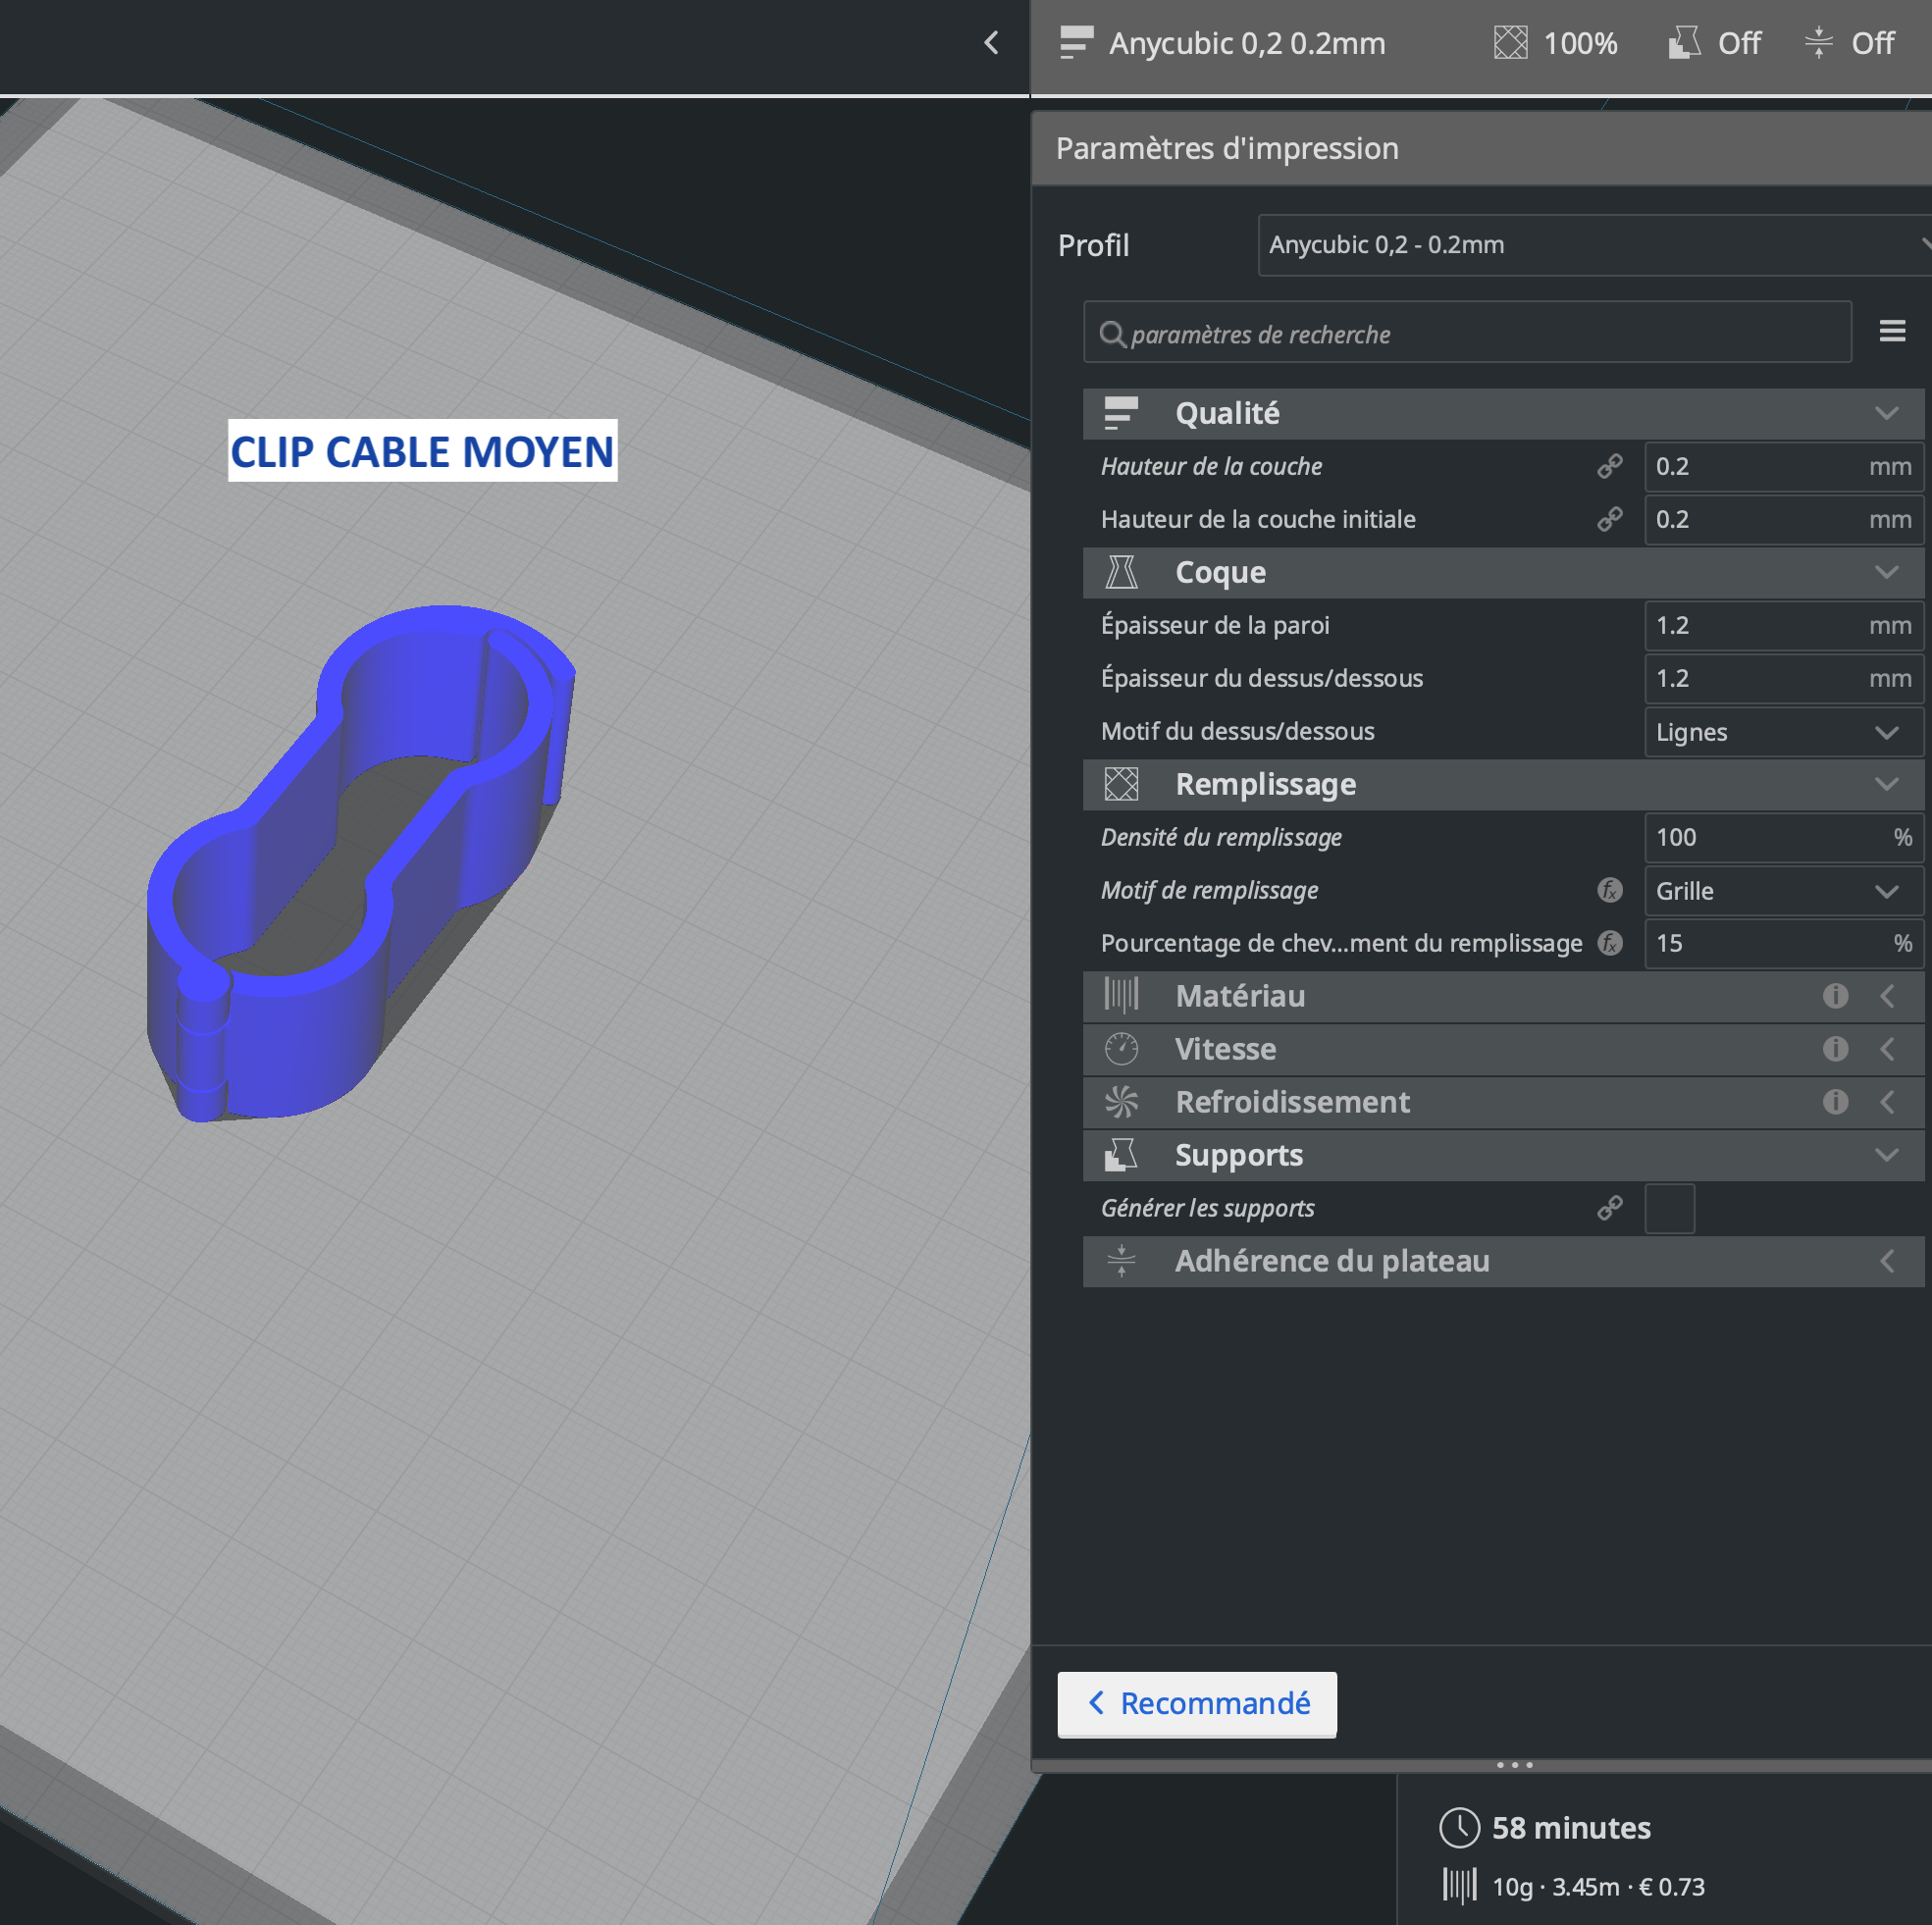Click the fx icon beside Motif de remplissage

1609,890
